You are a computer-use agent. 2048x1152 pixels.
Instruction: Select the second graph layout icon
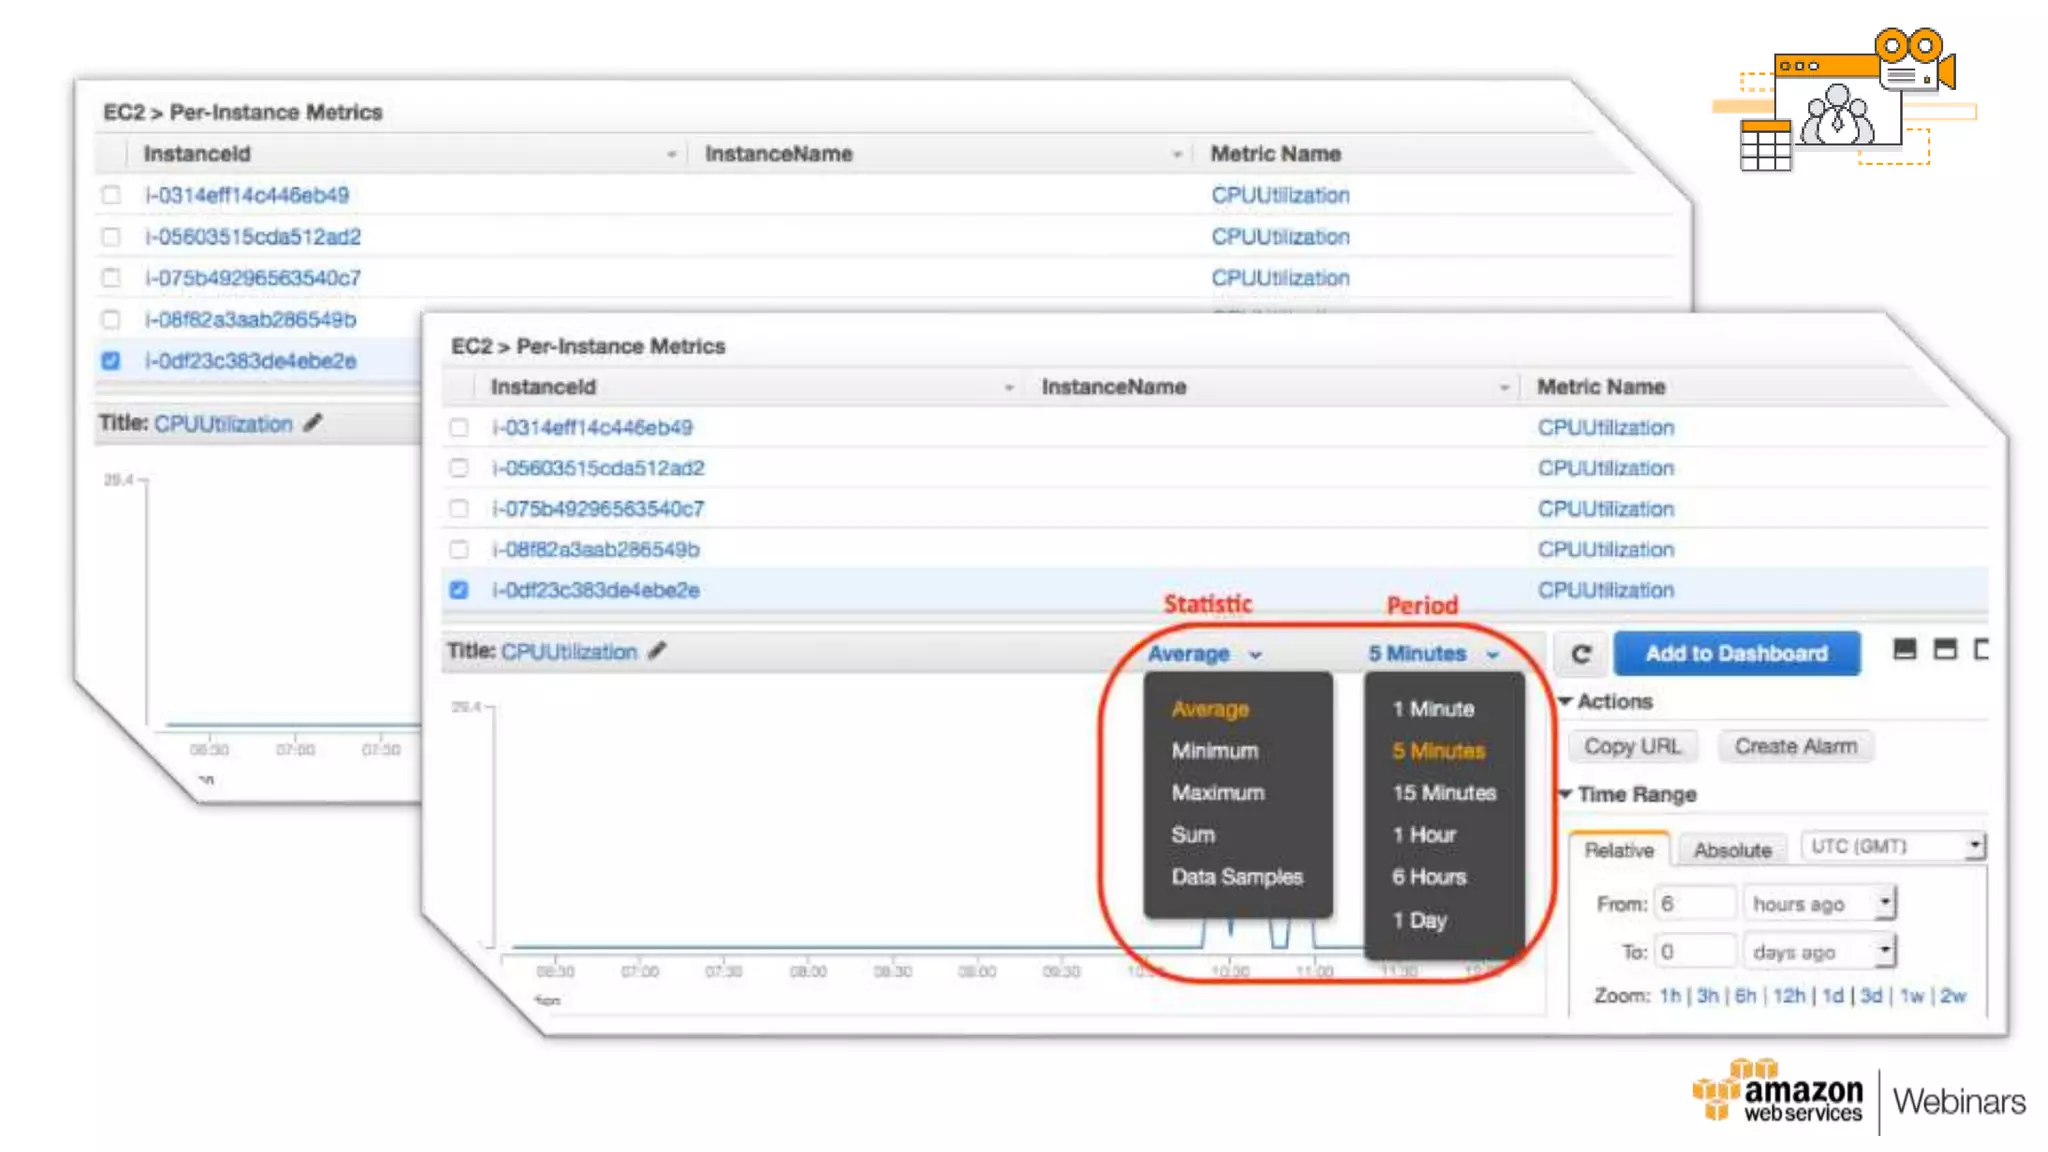click(1945, 650)
